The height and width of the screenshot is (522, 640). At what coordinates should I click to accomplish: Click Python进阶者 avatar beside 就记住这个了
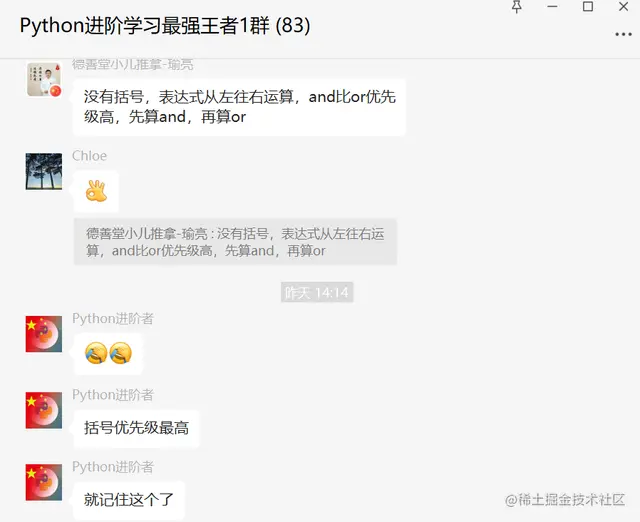[44, 482]
